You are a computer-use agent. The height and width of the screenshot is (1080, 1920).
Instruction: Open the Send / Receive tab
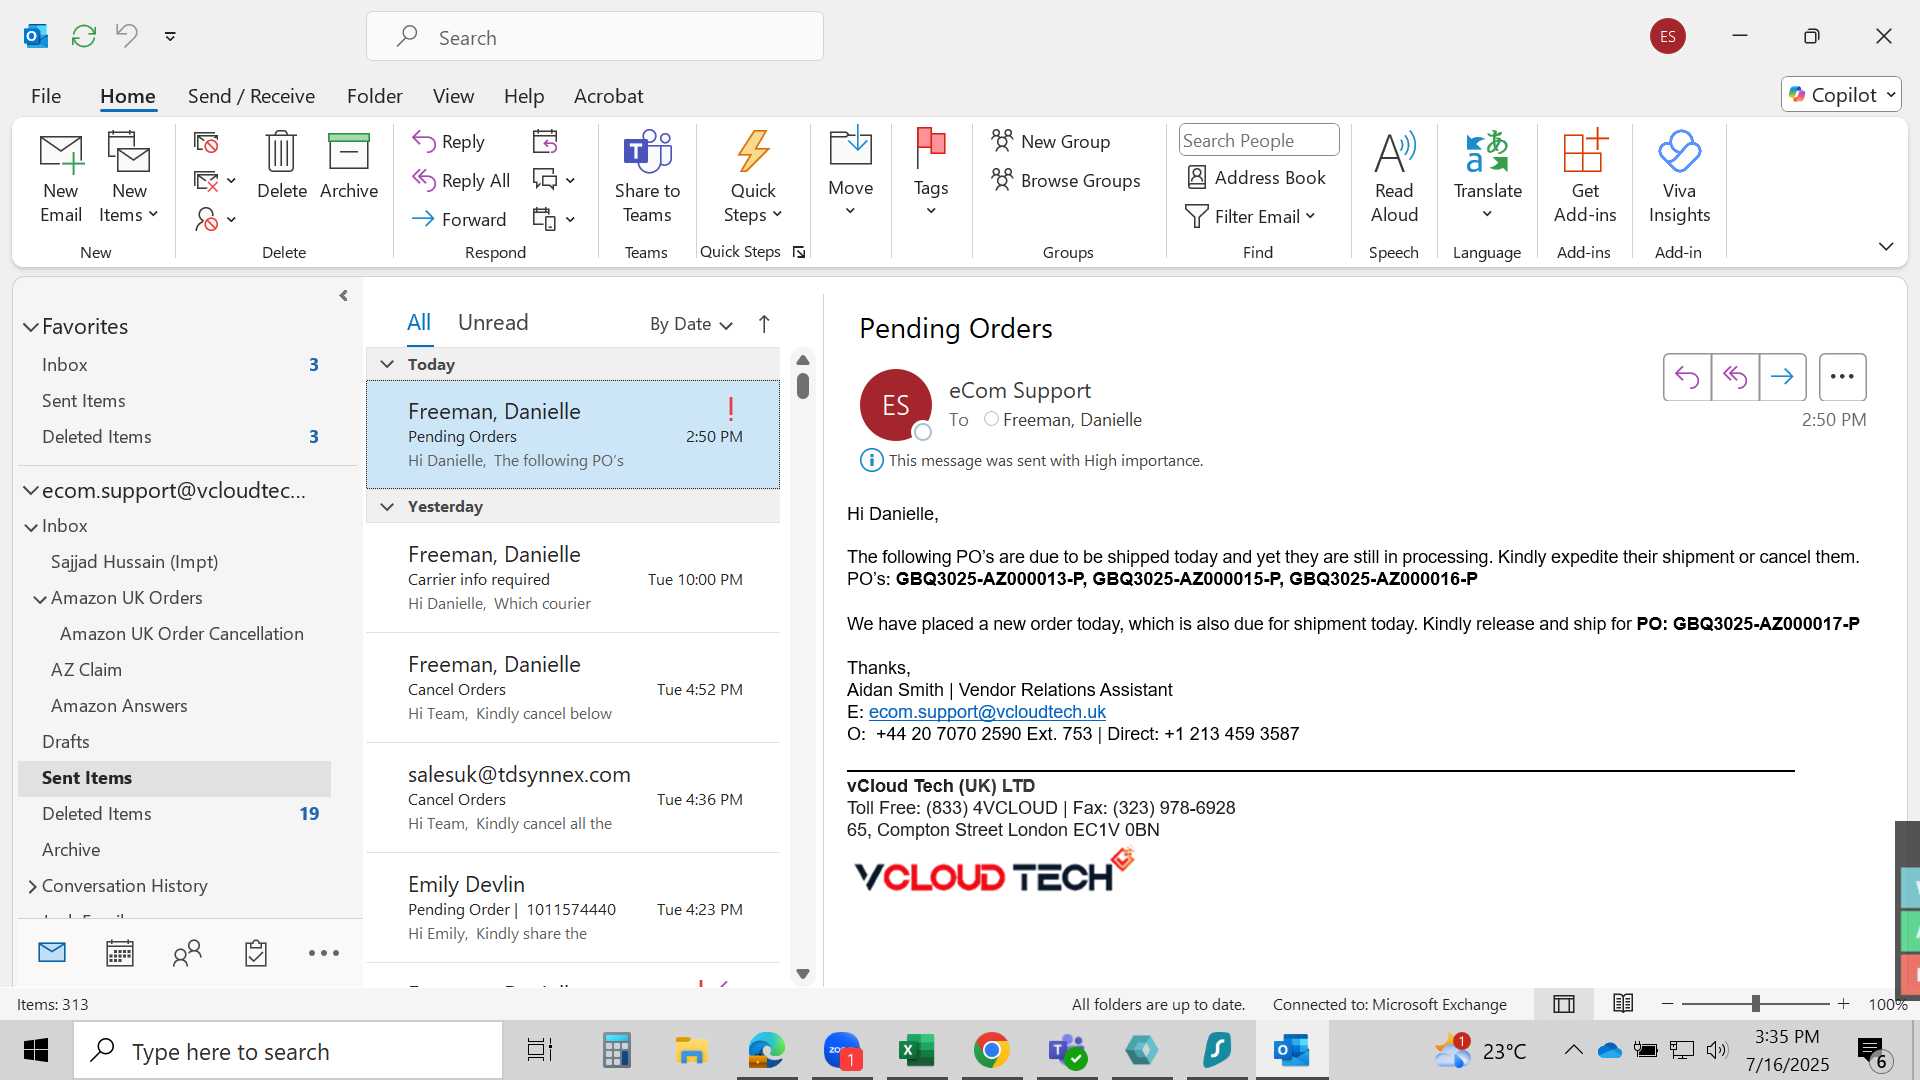(x=251, y=96)
